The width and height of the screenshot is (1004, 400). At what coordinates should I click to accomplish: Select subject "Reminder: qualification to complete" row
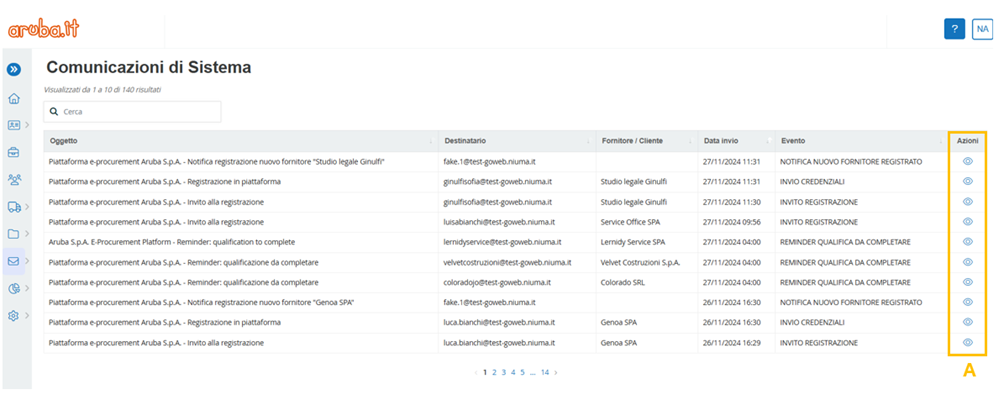pos(172,242)
